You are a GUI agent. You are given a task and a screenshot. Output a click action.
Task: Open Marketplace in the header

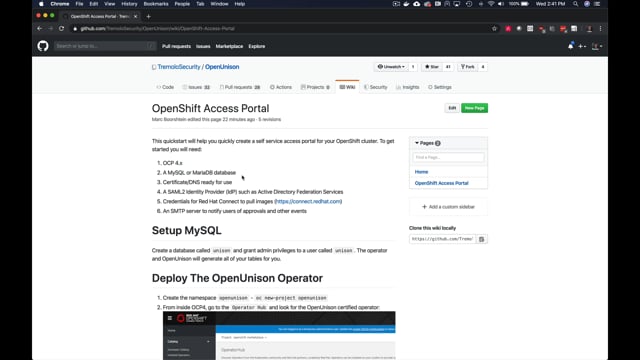point(229,47)
